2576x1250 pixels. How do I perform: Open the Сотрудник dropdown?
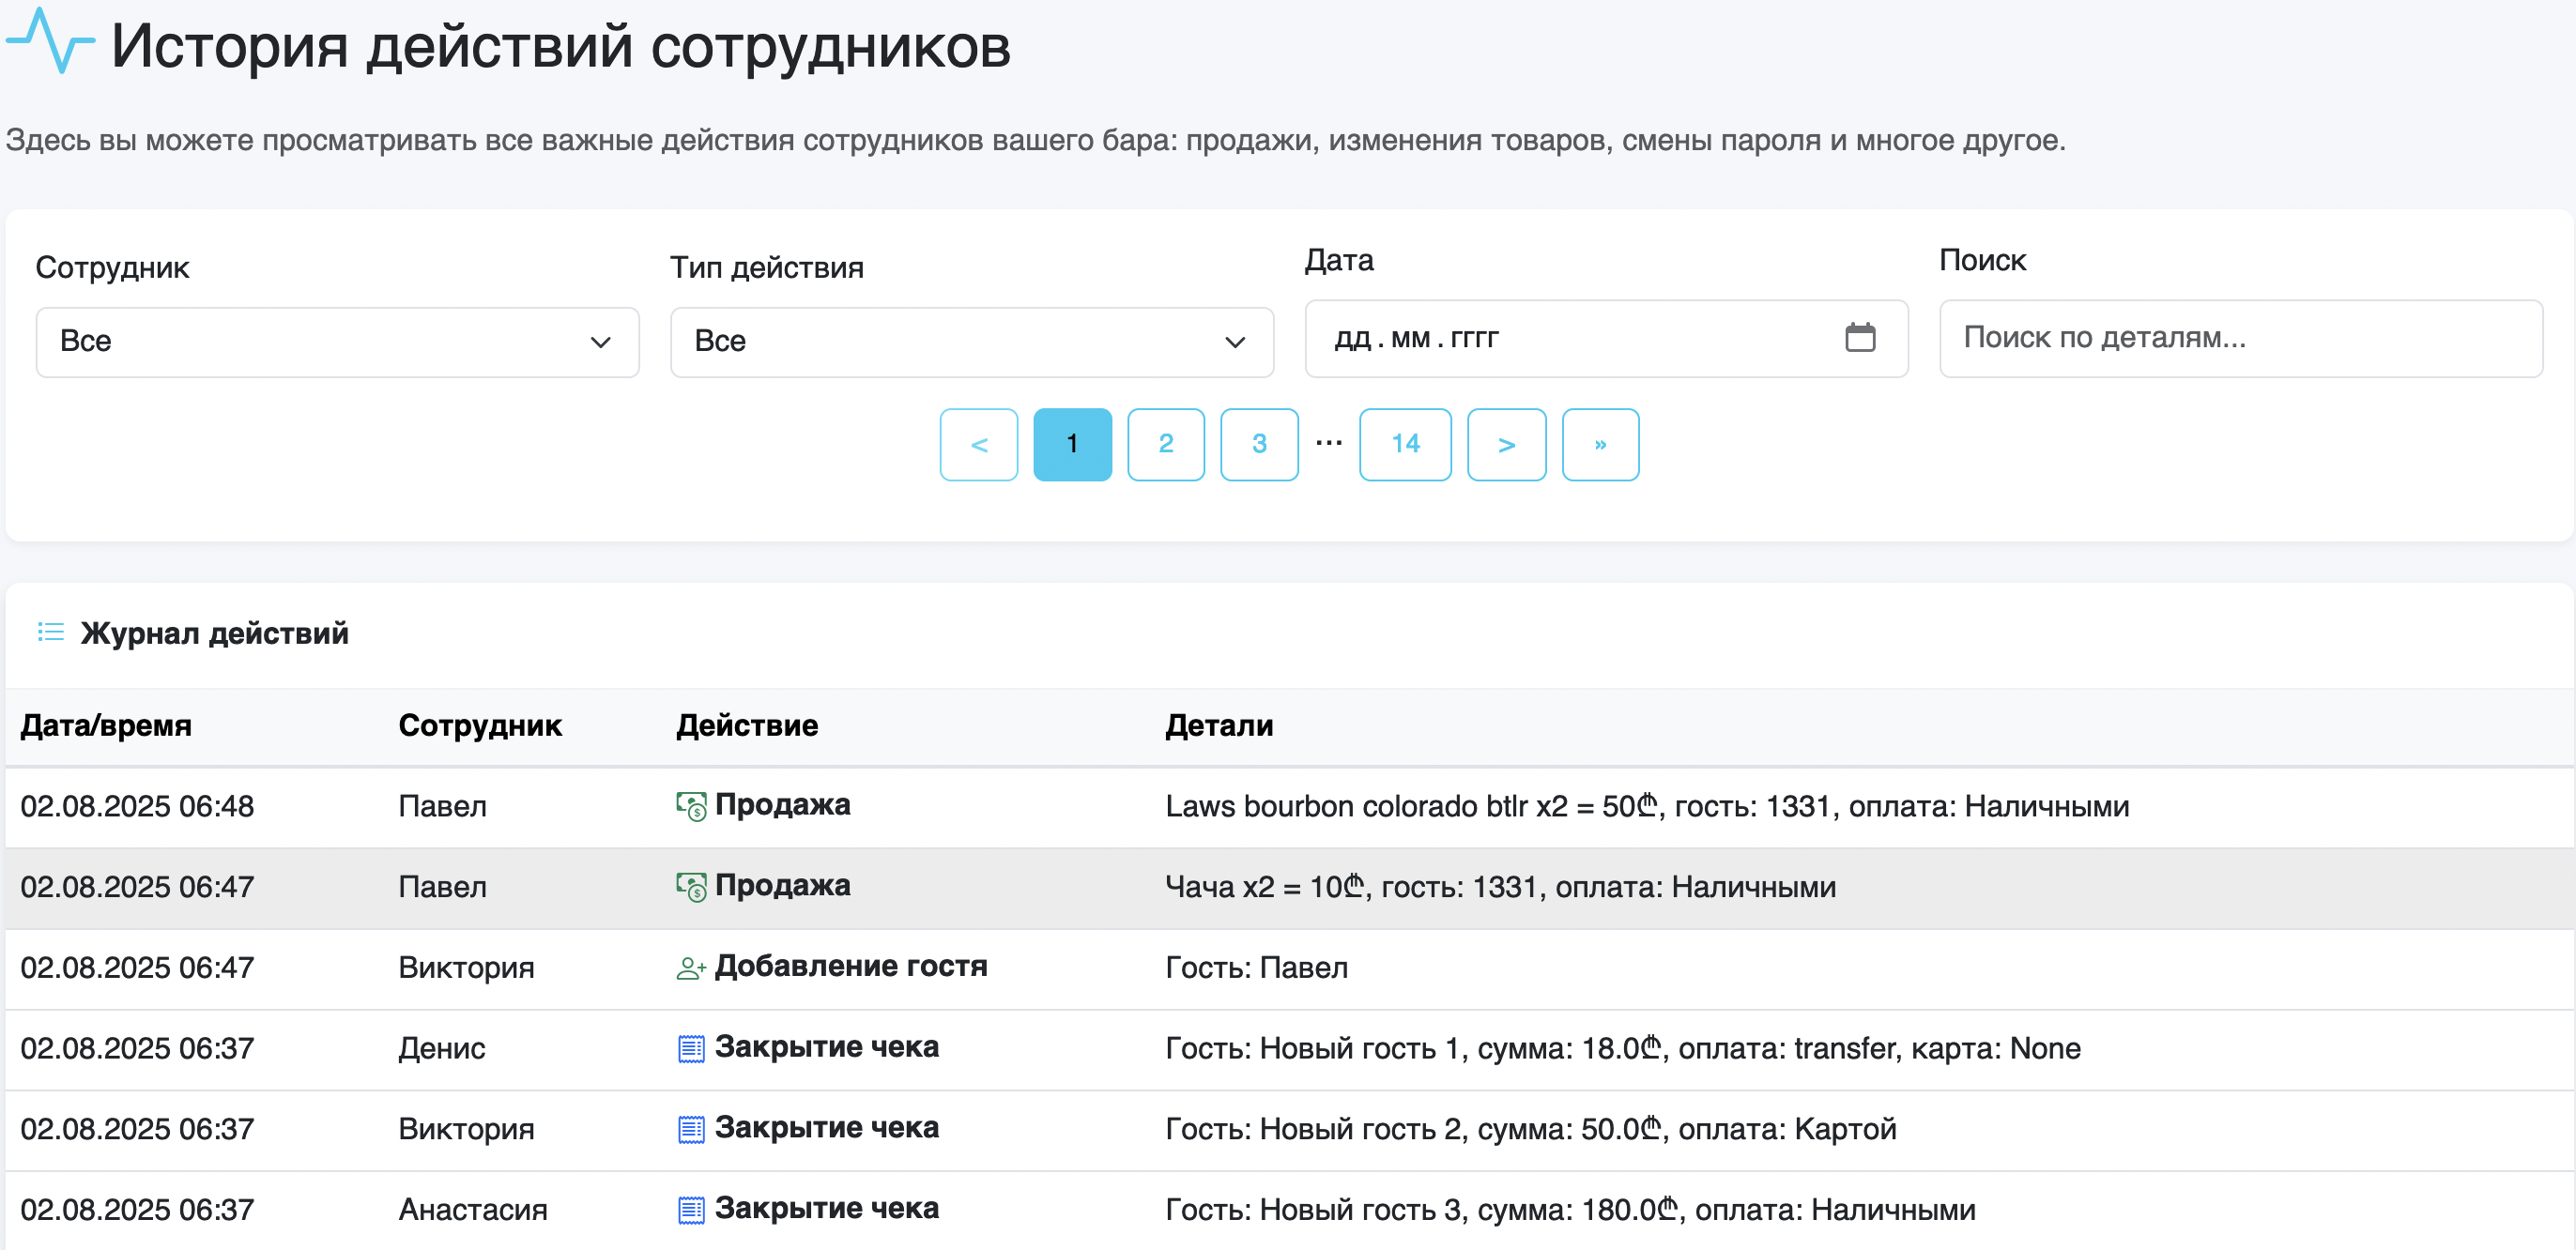click(337, 341)
